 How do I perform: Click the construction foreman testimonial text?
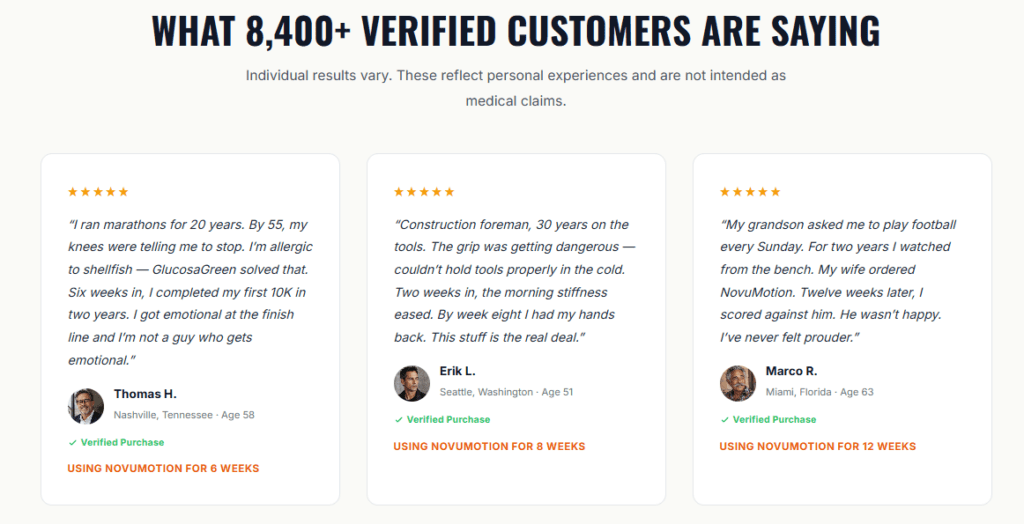click(514, 281)
